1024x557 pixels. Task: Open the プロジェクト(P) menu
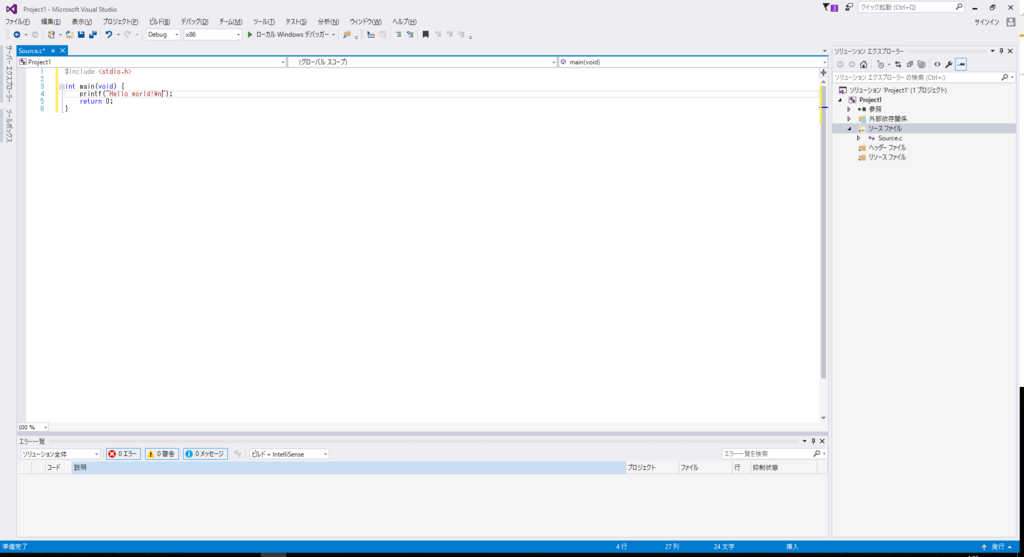coord(120,22)
